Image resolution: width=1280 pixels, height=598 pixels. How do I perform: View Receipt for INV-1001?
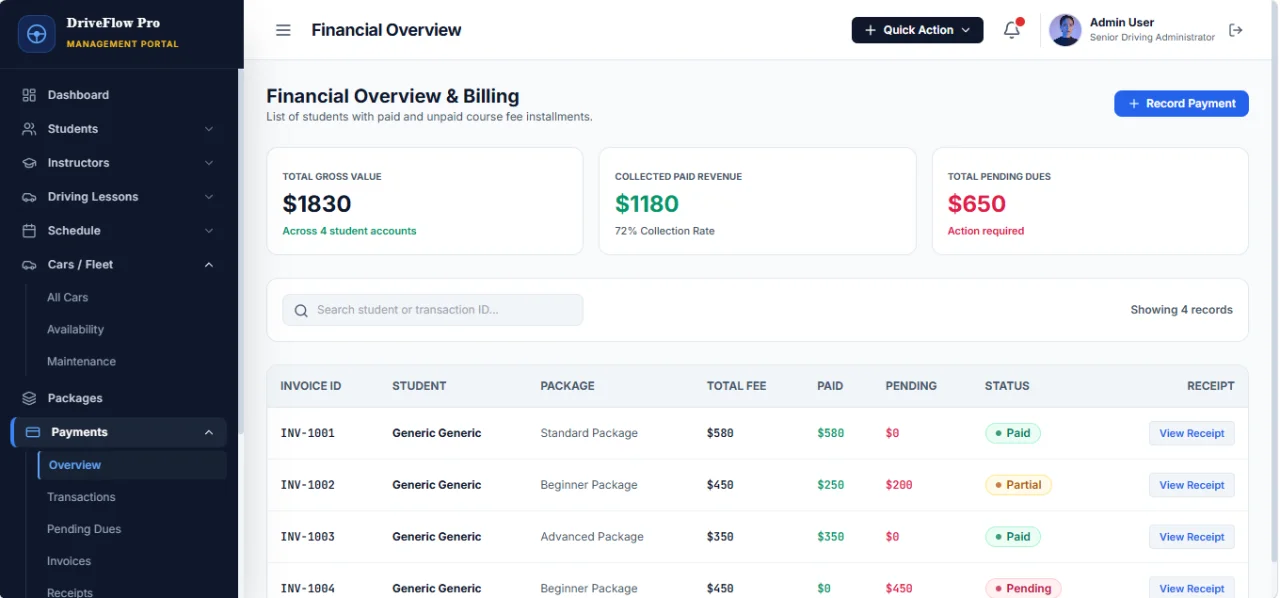tap(1191, 433)
